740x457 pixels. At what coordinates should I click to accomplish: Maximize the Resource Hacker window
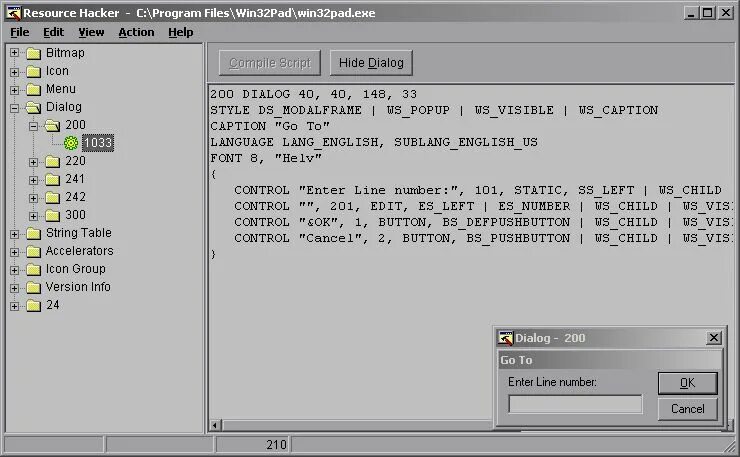pyautogui.click(x=707, y=13)
